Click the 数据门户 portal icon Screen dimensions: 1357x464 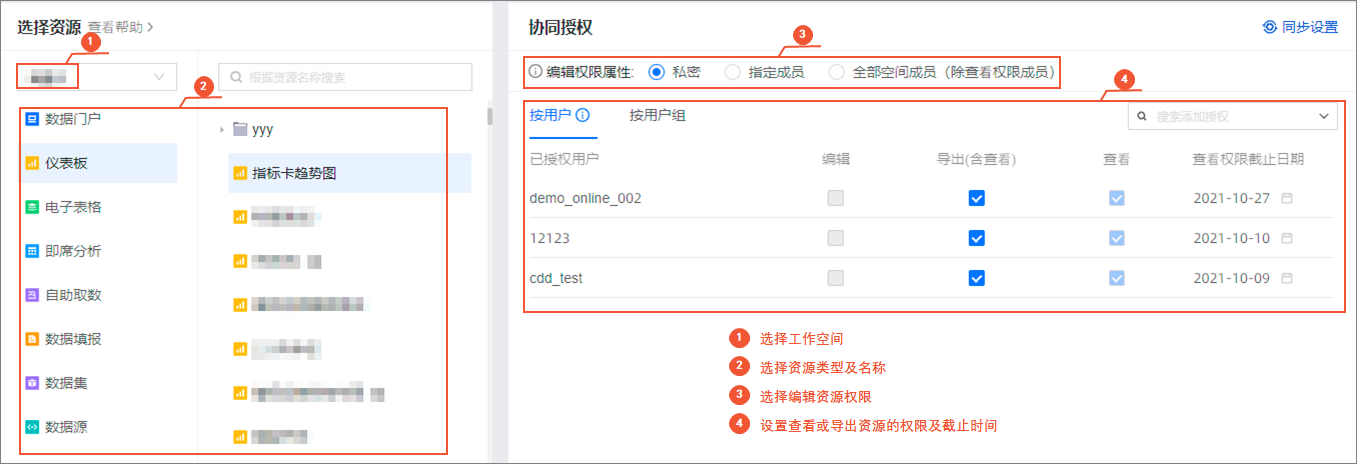coord(32,119)
